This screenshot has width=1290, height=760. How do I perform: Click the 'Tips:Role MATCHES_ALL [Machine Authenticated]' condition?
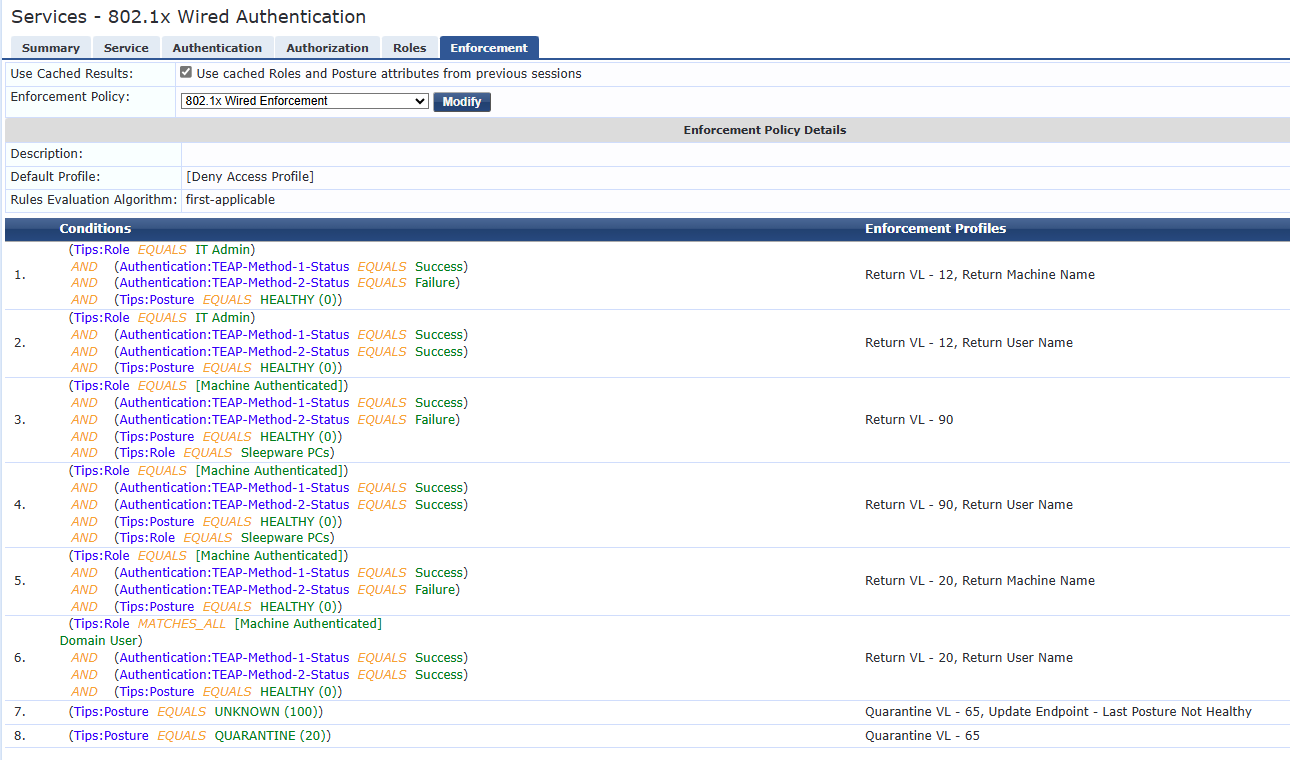point(225,624)
